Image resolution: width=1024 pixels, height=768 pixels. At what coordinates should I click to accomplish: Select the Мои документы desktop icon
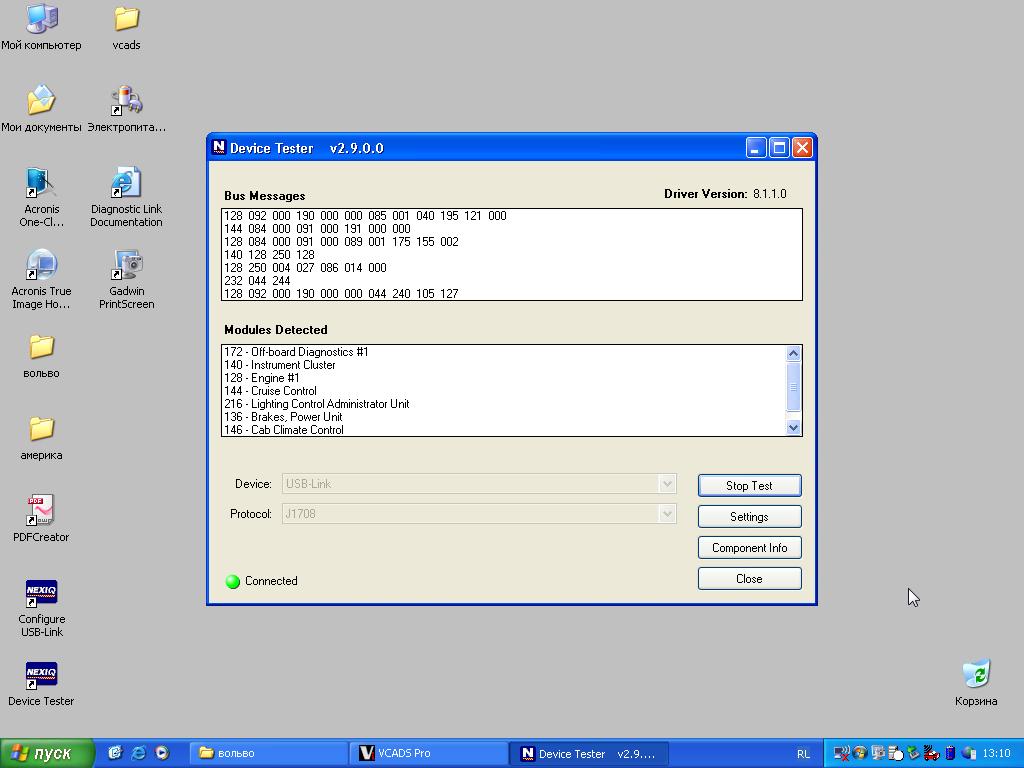(x=41, y=108)
